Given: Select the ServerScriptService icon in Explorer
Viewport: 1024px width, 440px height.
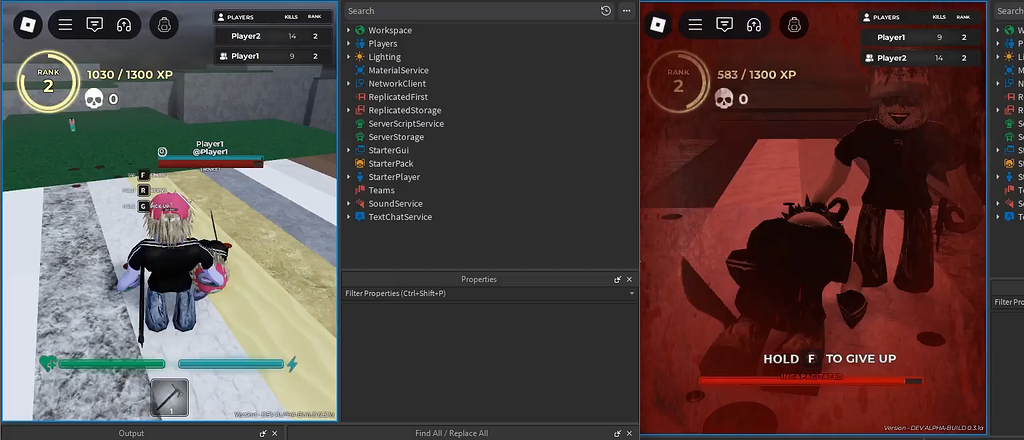Looking at the screenshot, I should [x=360, y=123].
